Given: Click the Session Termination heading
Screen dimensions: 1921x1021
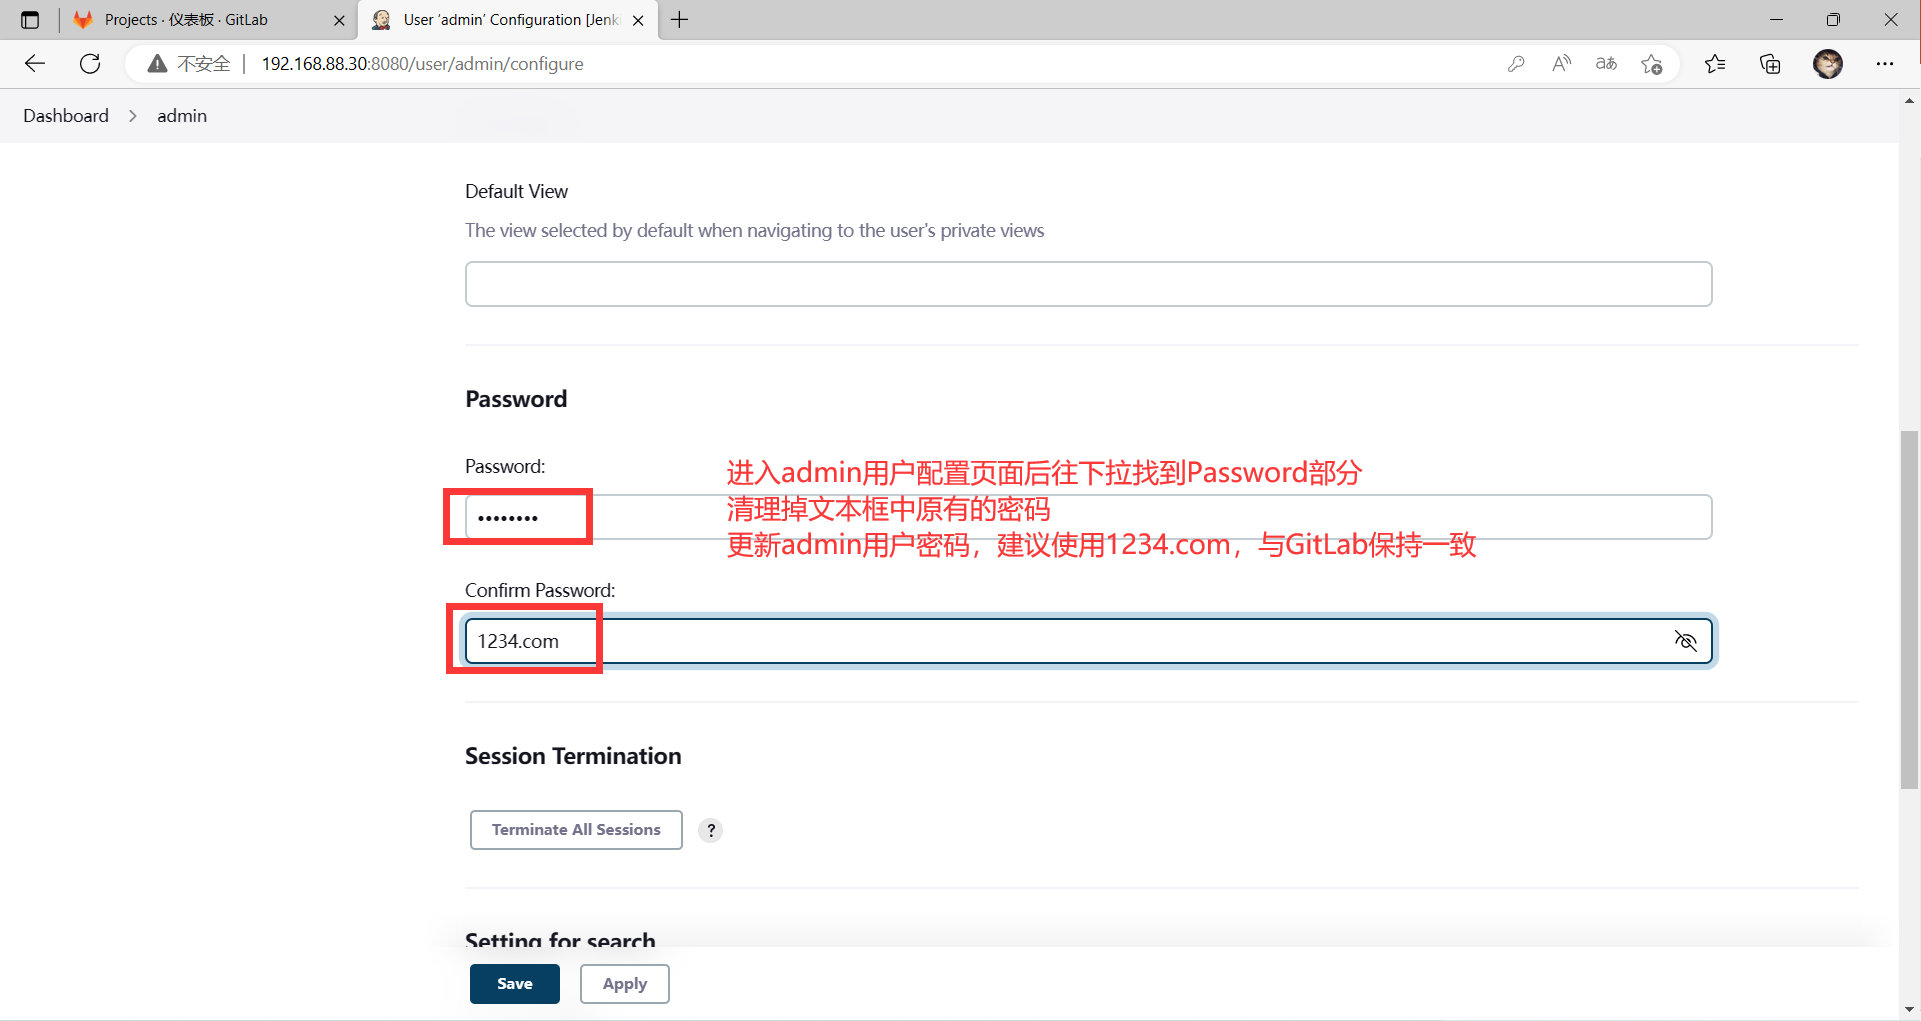Looking at the screenshot, I should (573, 756).
